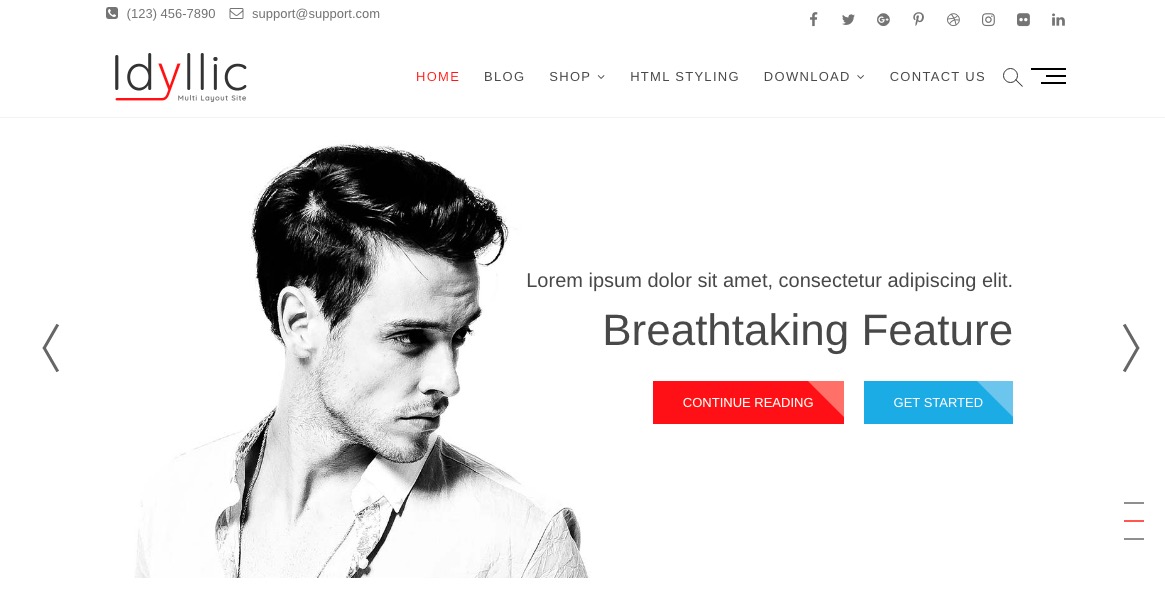The image size is (1165, 599).
Task: Open the search magnifier in header
Action: [x=1012, y=77]
